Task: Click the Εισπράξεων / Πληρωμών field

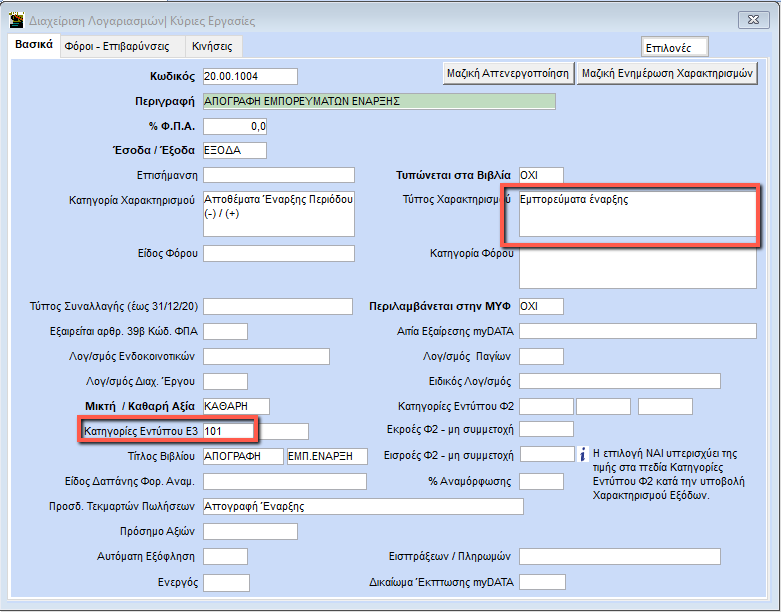Action: click(x=620, y=556)
